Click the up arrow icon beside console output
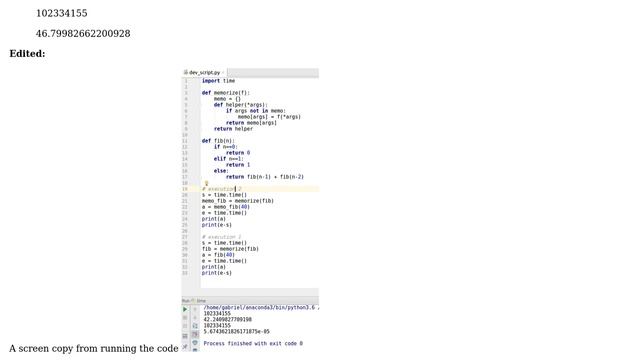 click(195, 309)
